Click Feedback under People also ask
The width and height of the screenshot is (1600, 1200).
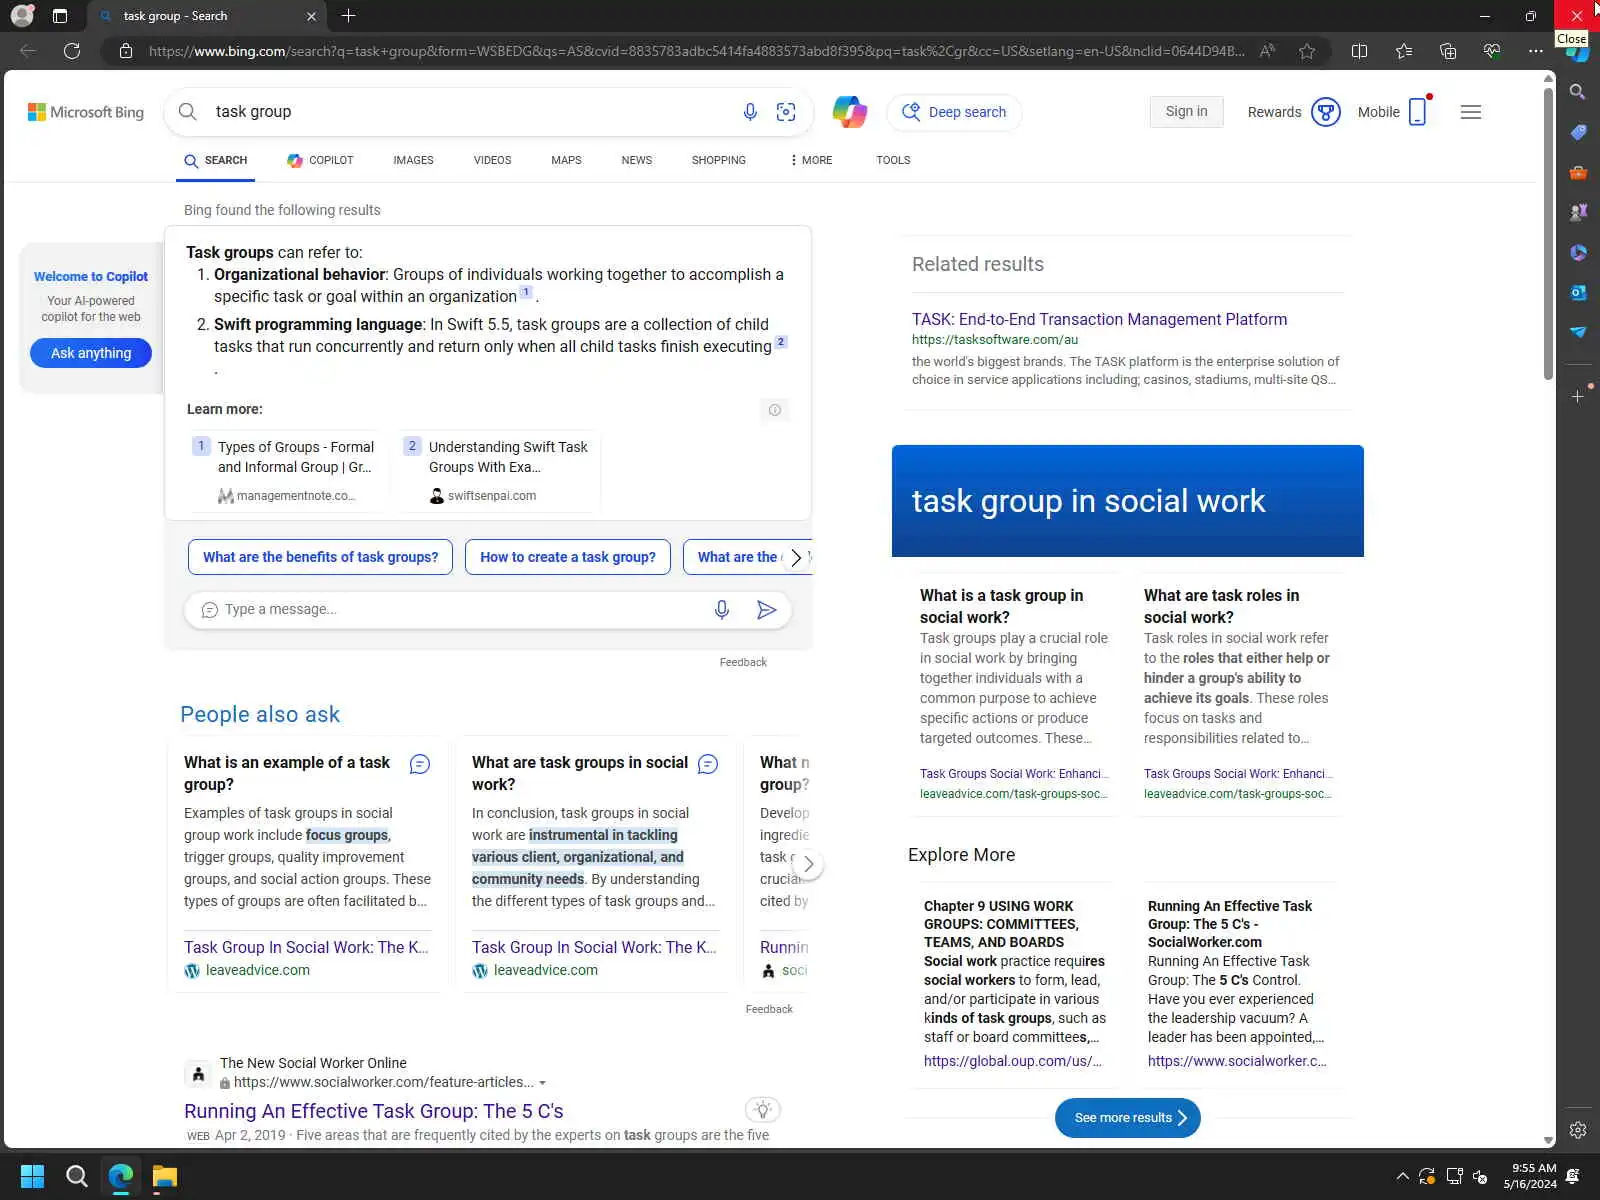[769, 1009]
